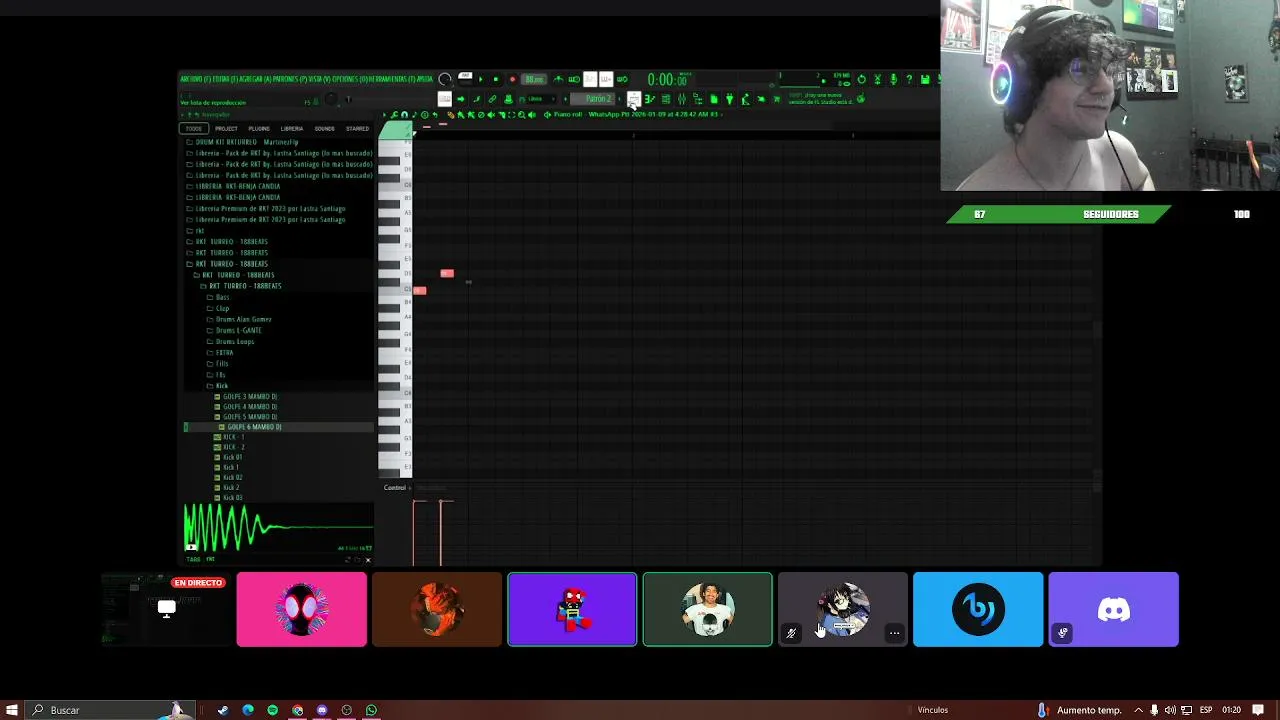Select the lower pink note in piano roll
This screenshot has width=1280, height=720.
coord(420,291)
